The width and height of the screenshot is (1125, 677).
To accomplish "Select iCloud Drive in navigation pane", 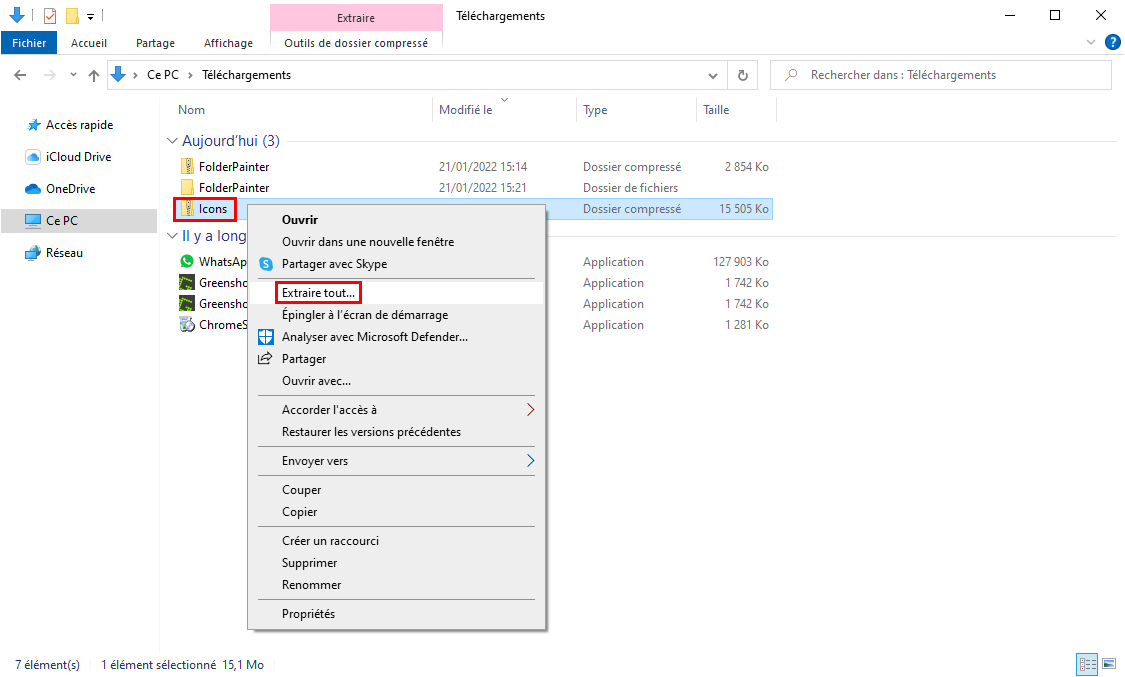I will click(78, 156).
